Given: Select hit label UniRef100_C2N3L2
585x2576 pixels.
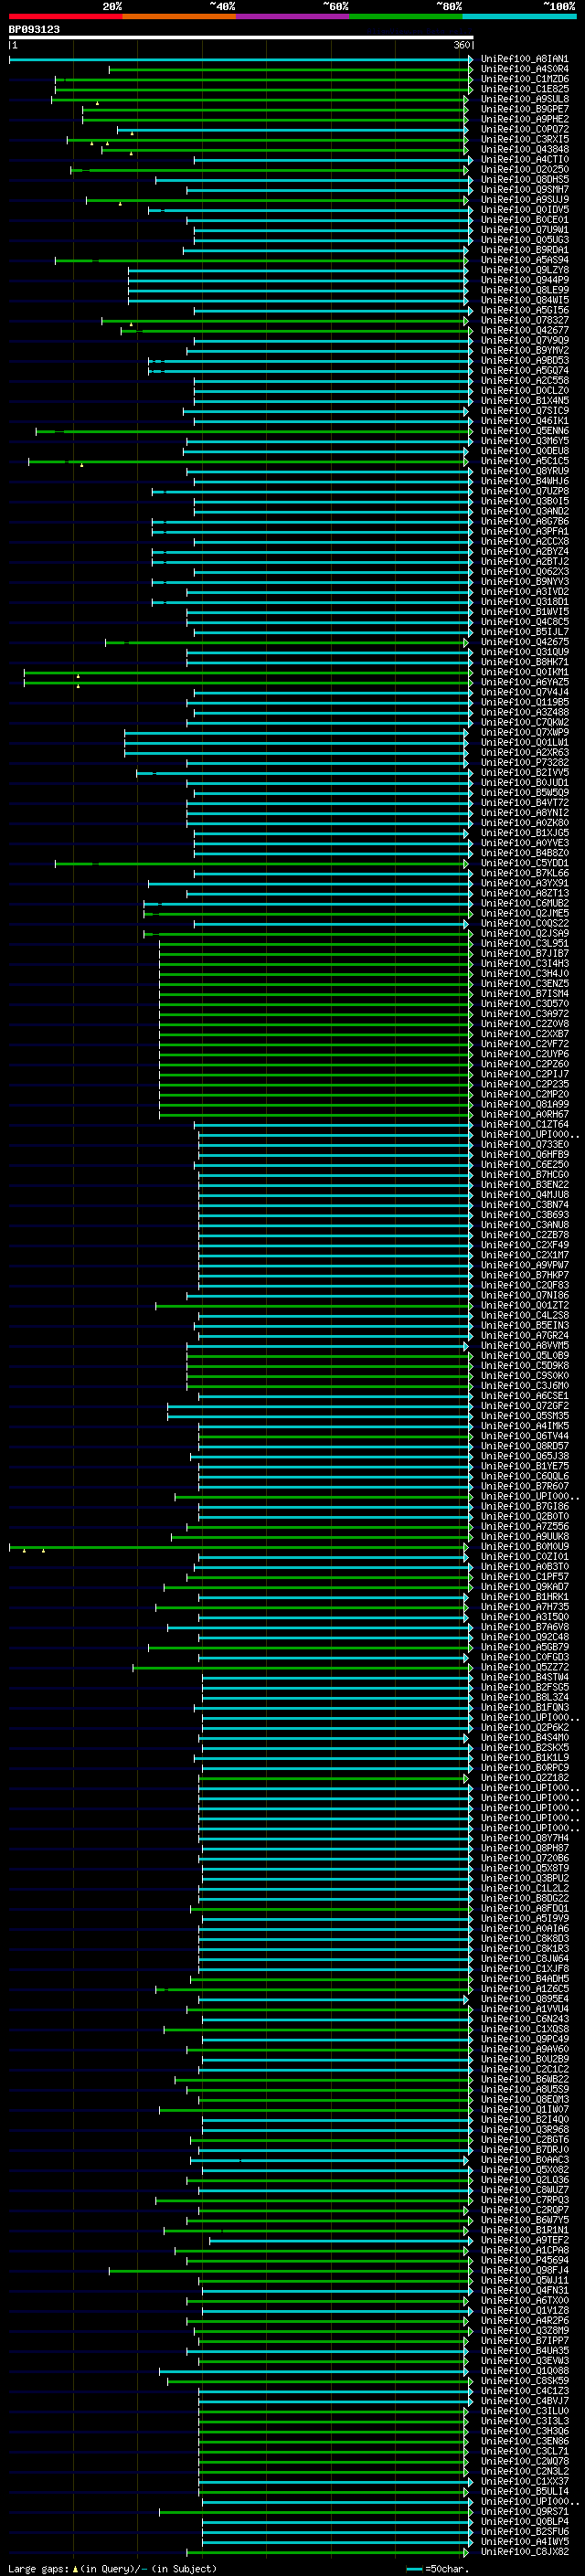Looking at the screenshot, I should pos(524,2471).
